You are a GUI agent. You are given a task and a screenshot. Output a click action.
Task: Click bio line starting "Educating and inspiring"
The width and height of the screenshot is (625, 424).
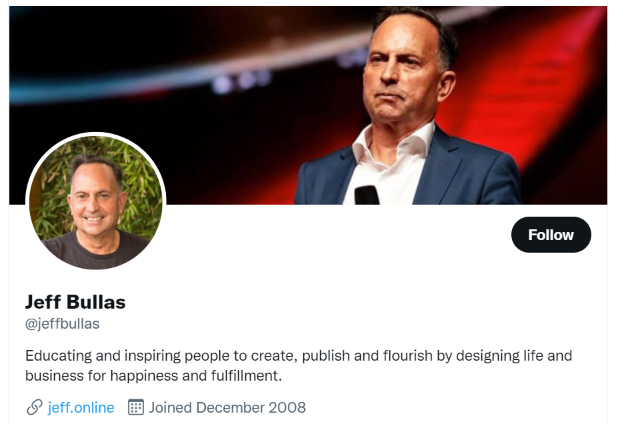pyautogui.click(x=298, y=355)
